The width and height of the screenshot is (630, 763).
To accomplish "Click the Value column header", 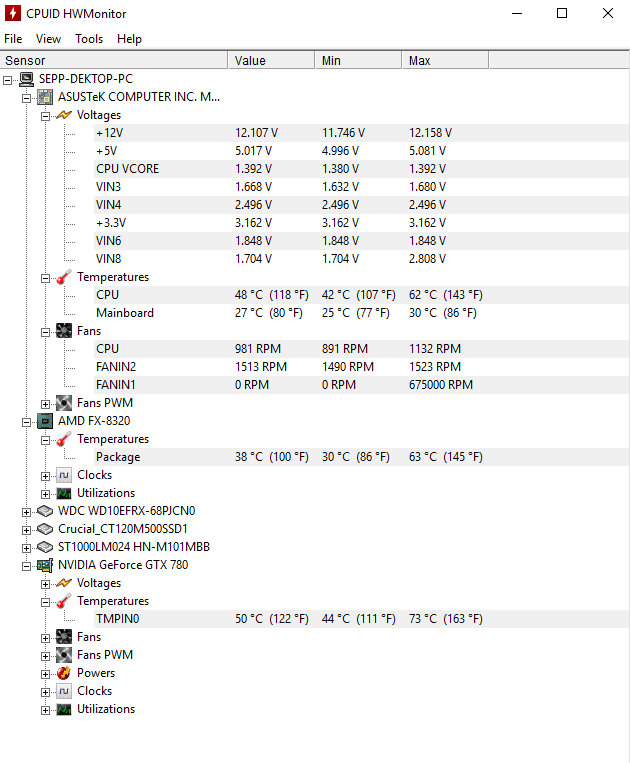I will (x=271, y=60).
